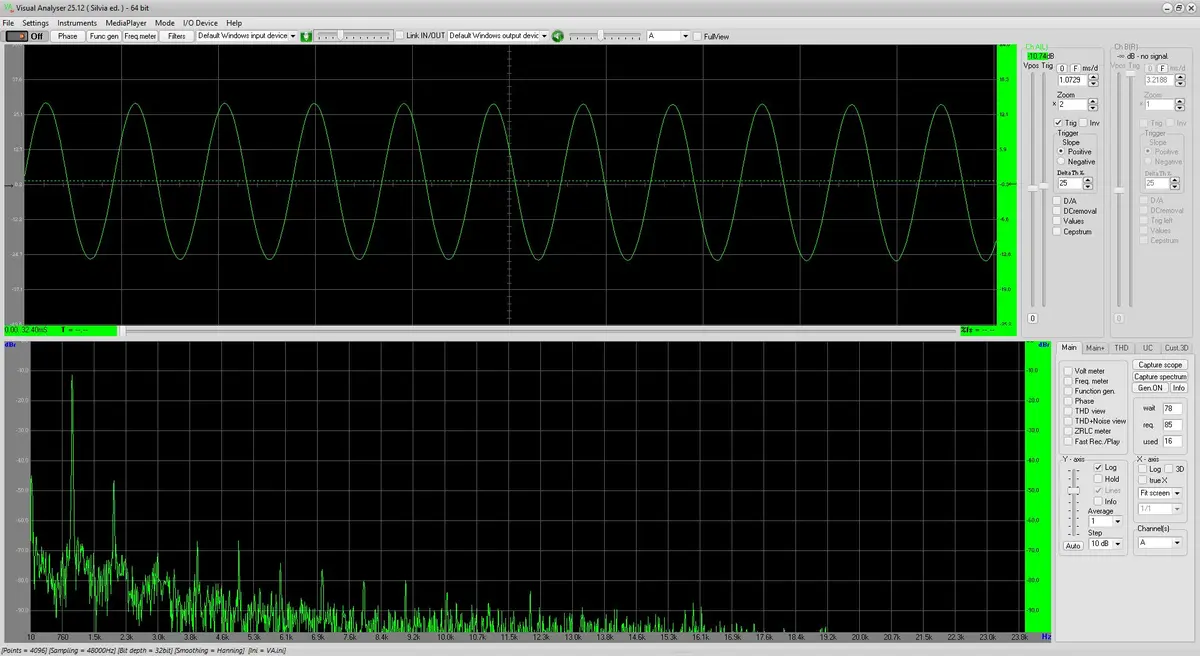Toggle Y-axis Hold checkbox
The height and width of the screenshot is (656, 1200).
click(1098, 479)
